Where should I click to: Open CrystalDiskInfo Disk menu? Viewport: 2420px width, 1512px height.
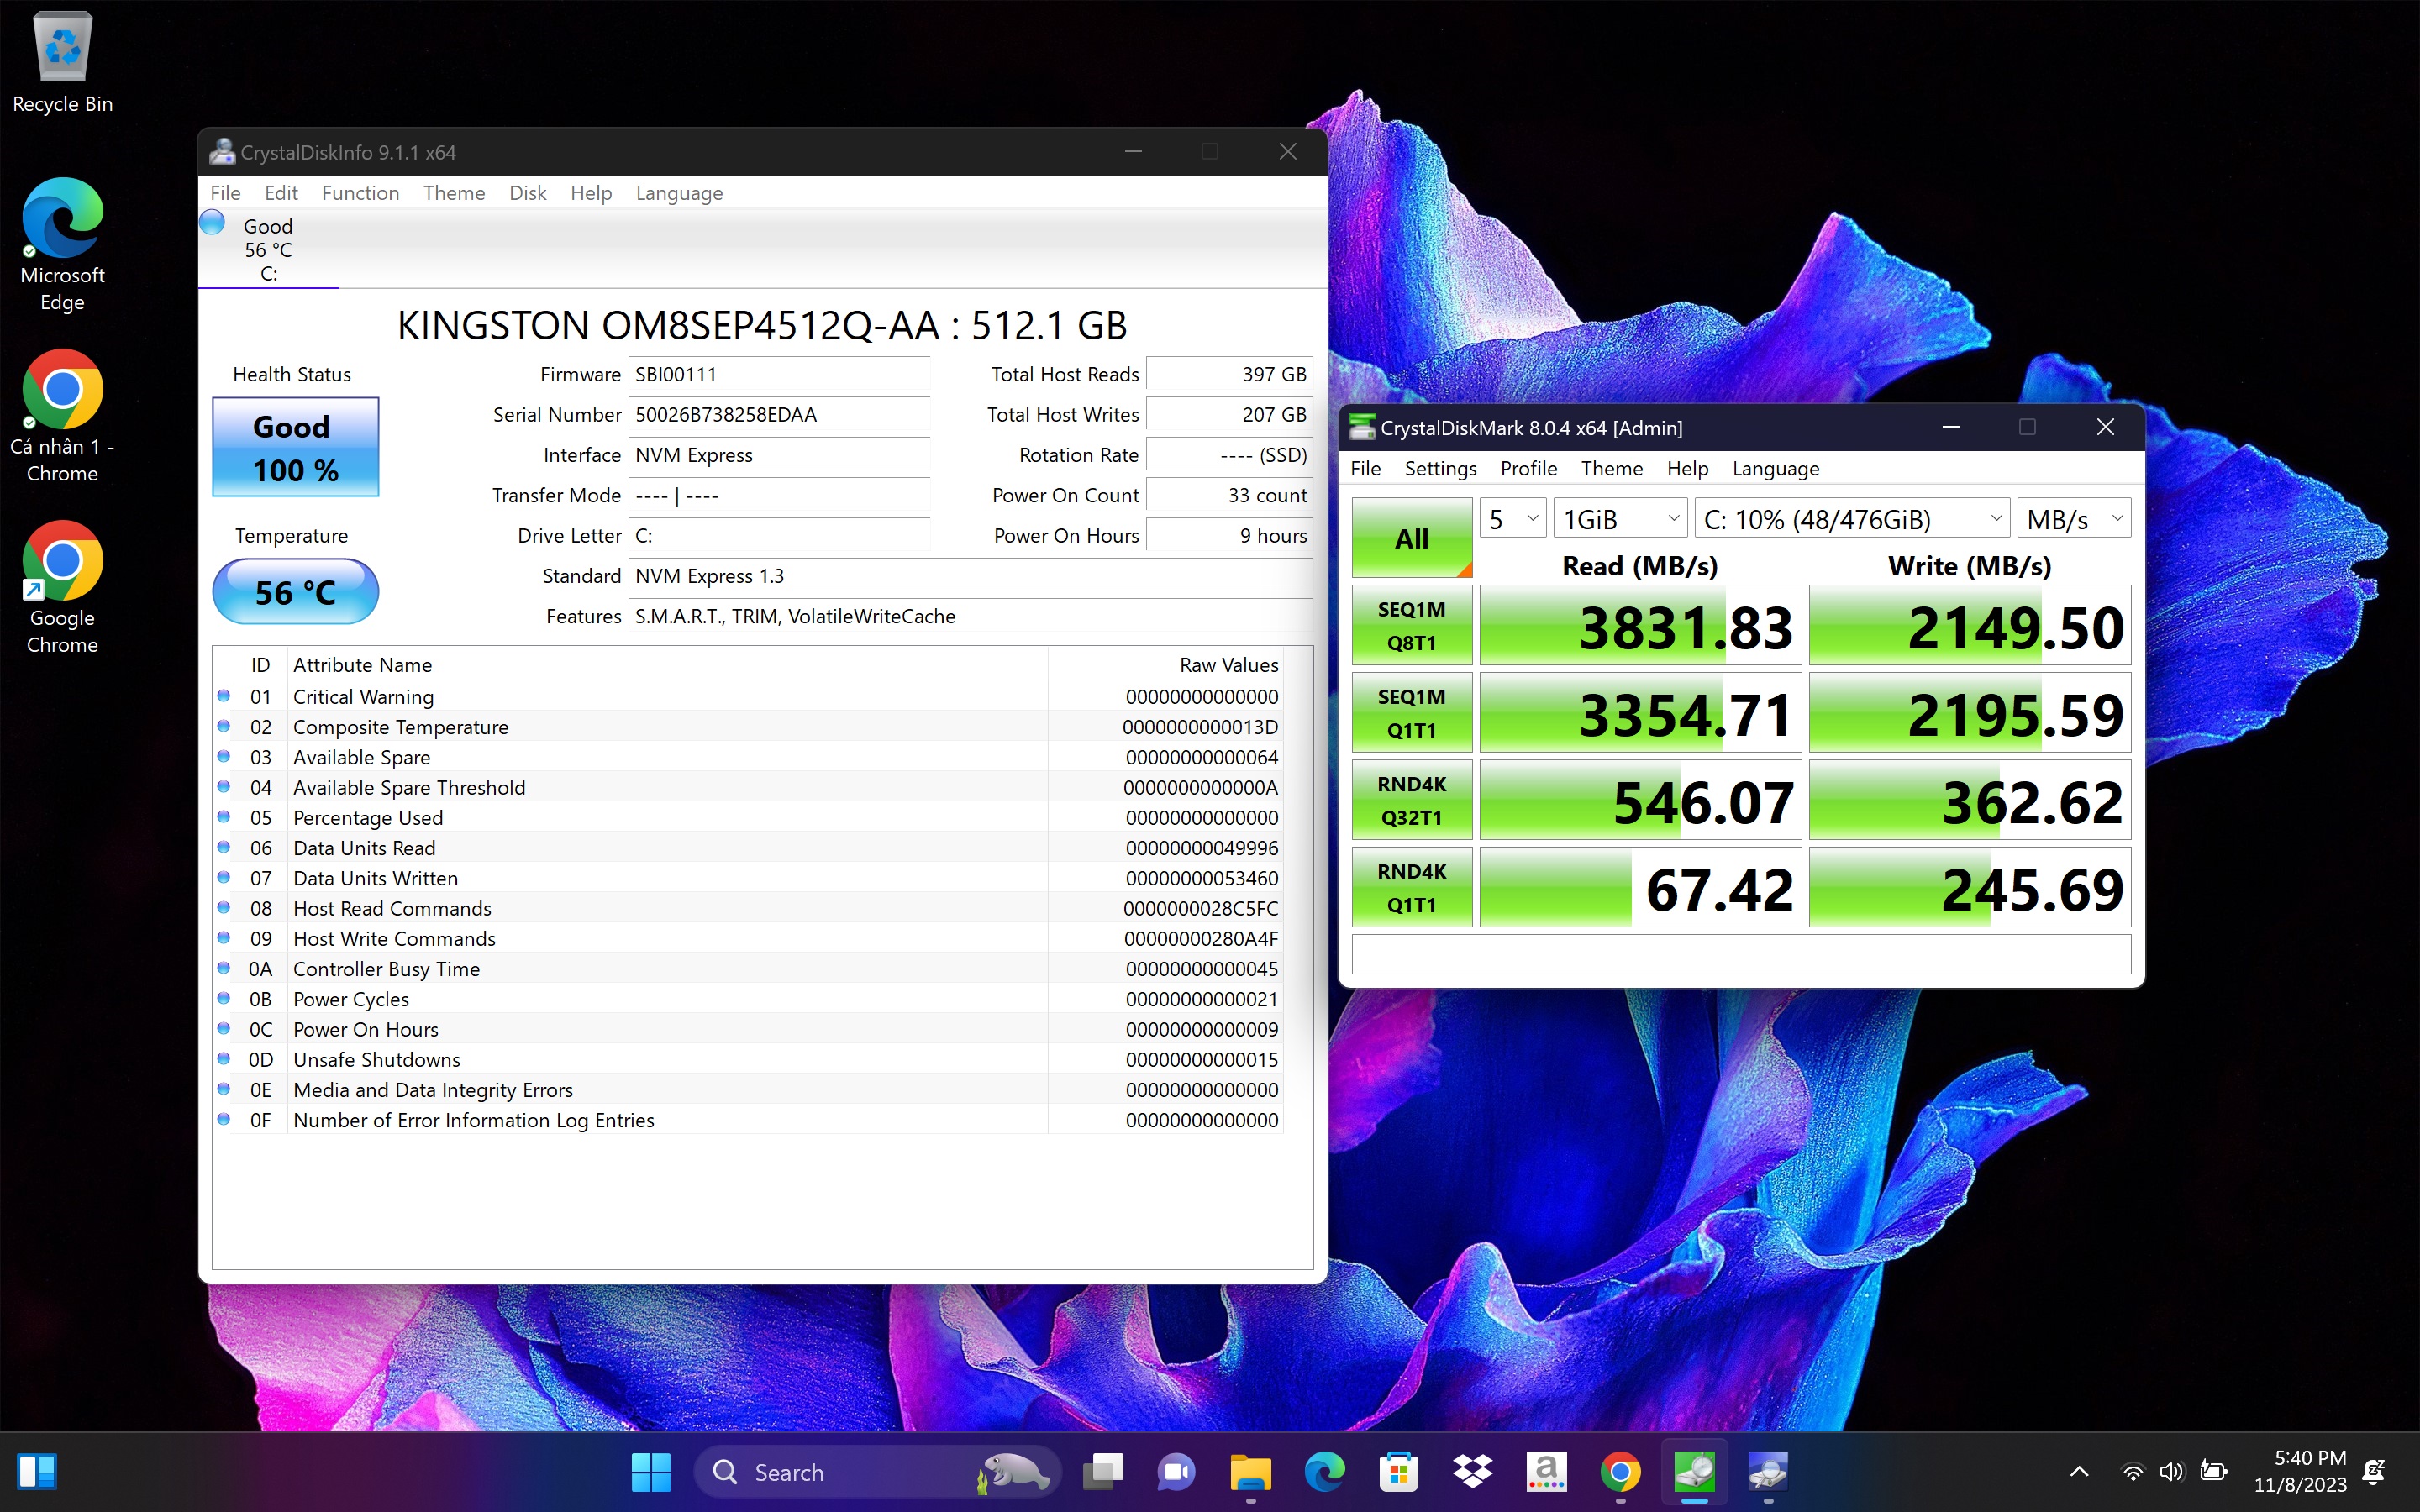click(x=527, y=193)
